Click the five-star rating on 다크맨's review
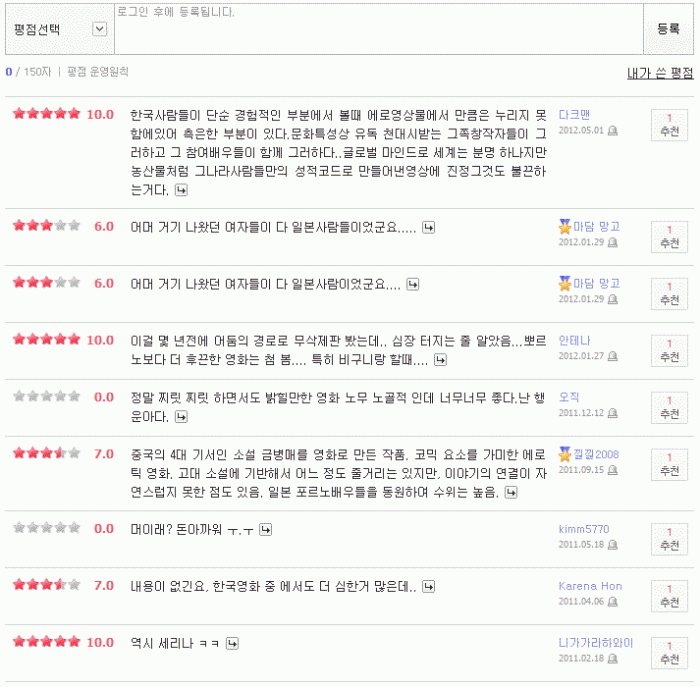 coord(46,114)
